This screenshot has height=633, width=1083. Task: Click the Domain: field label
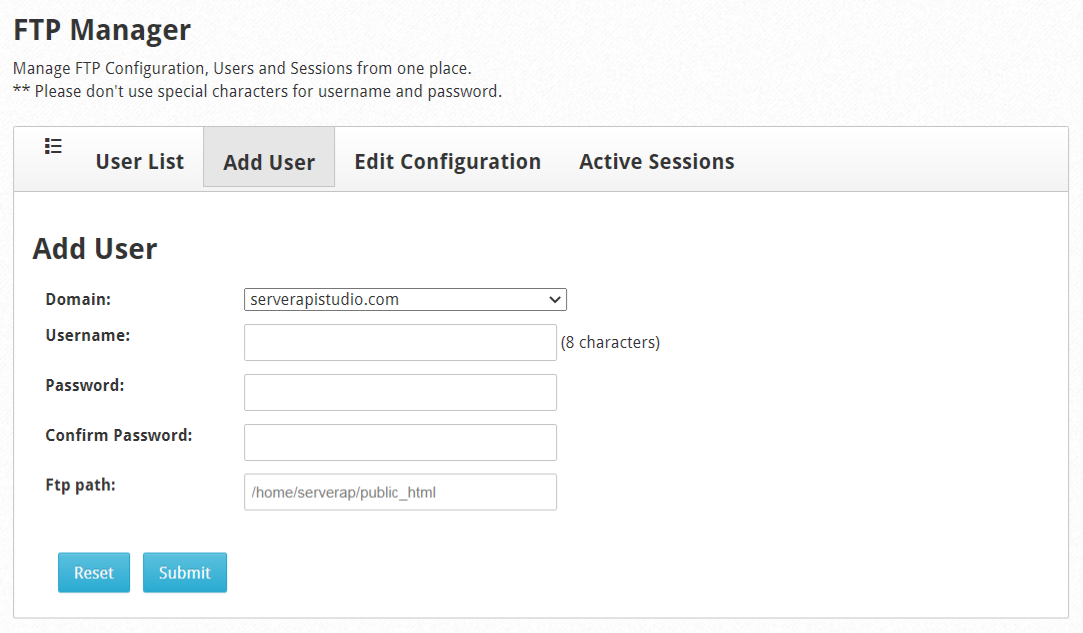[x=78, y=299]
